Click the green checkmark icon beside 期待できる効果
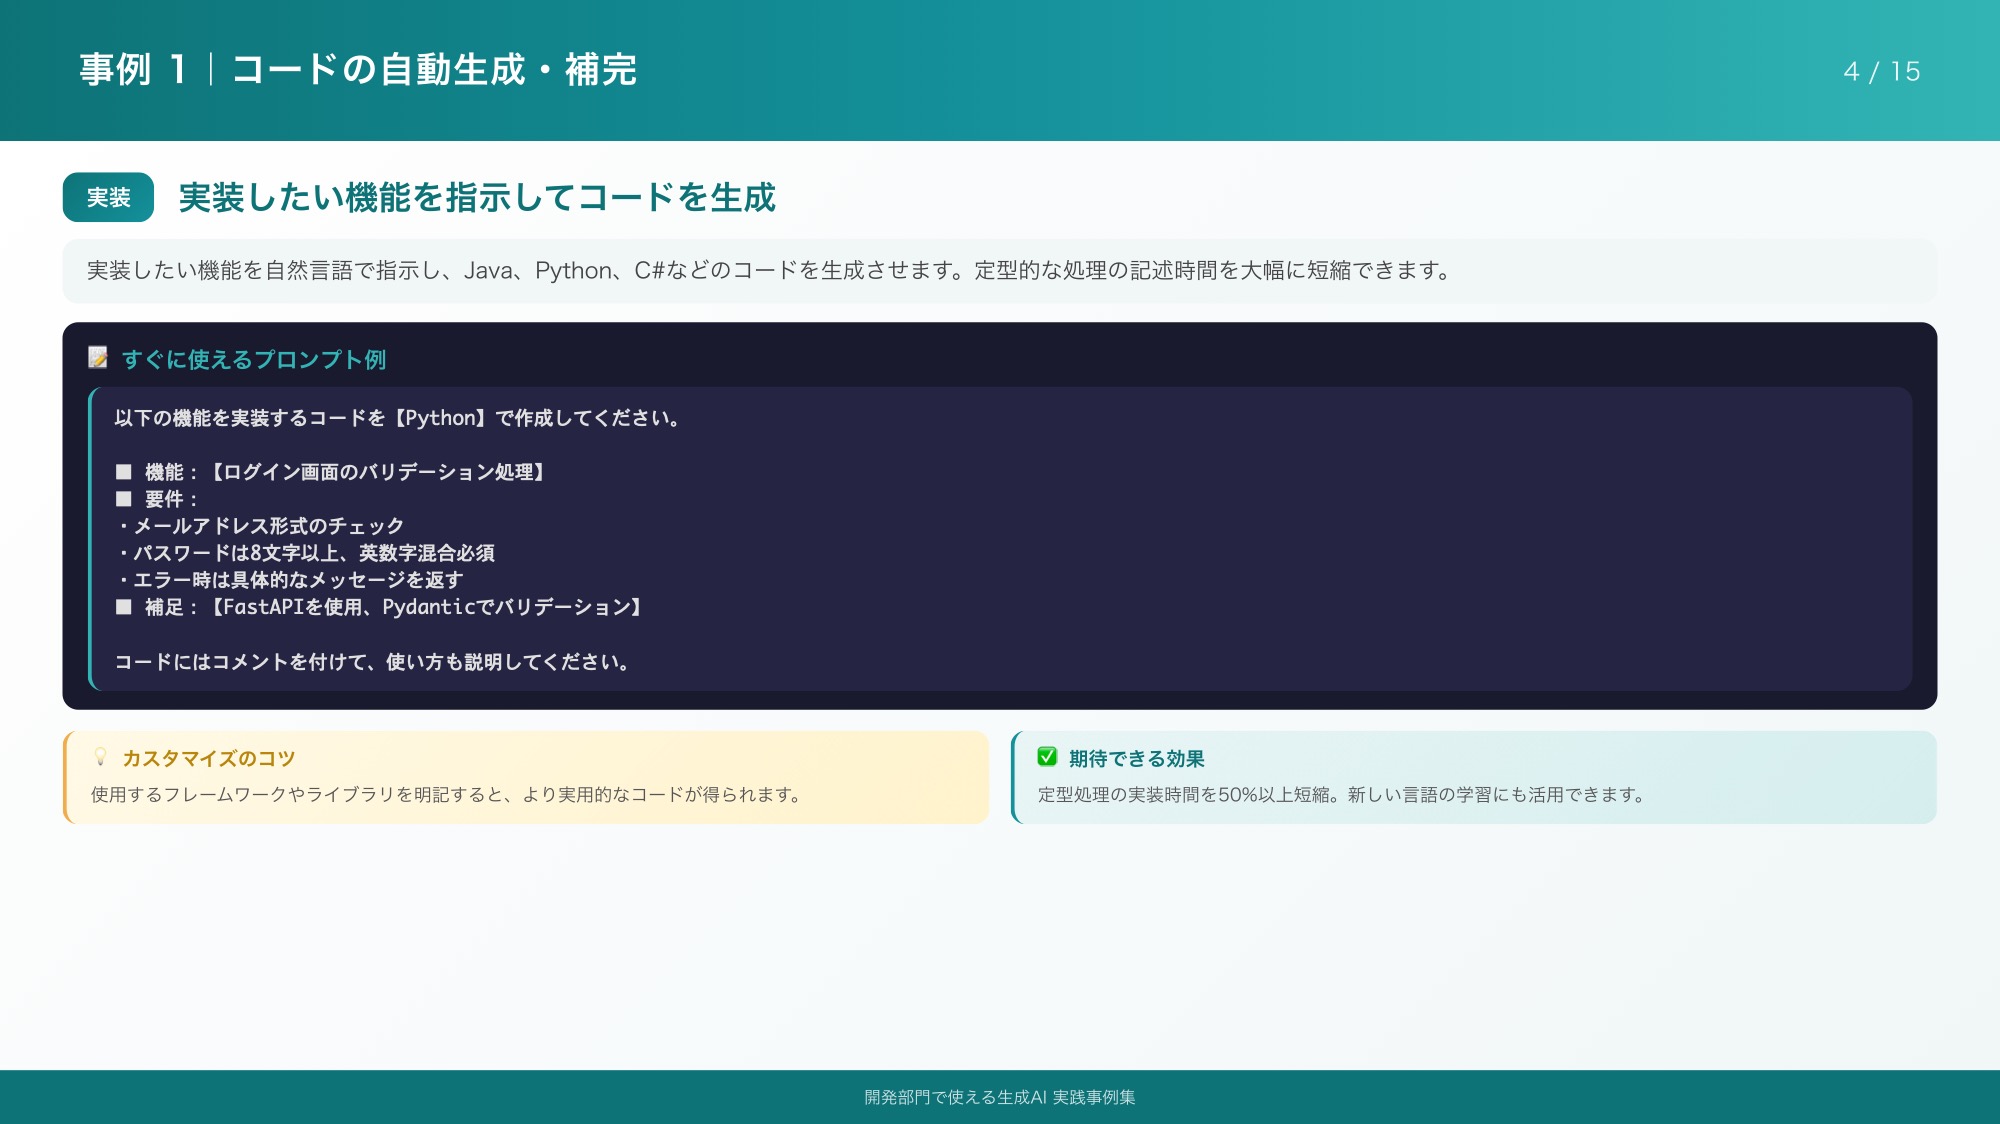Image resolution: width=2000 pixels, height=1124 pixels. click(1047, 757)
